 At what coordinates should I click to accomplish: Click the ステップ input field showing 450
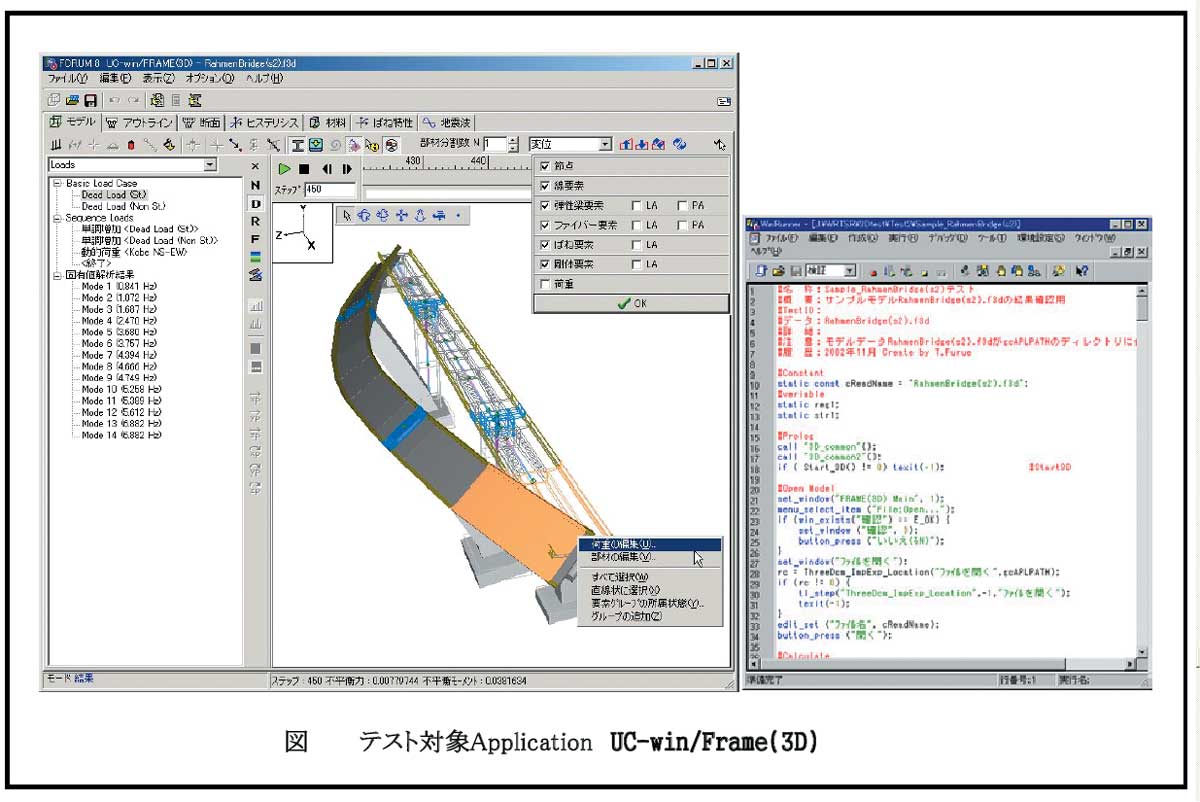coord(329,189)
